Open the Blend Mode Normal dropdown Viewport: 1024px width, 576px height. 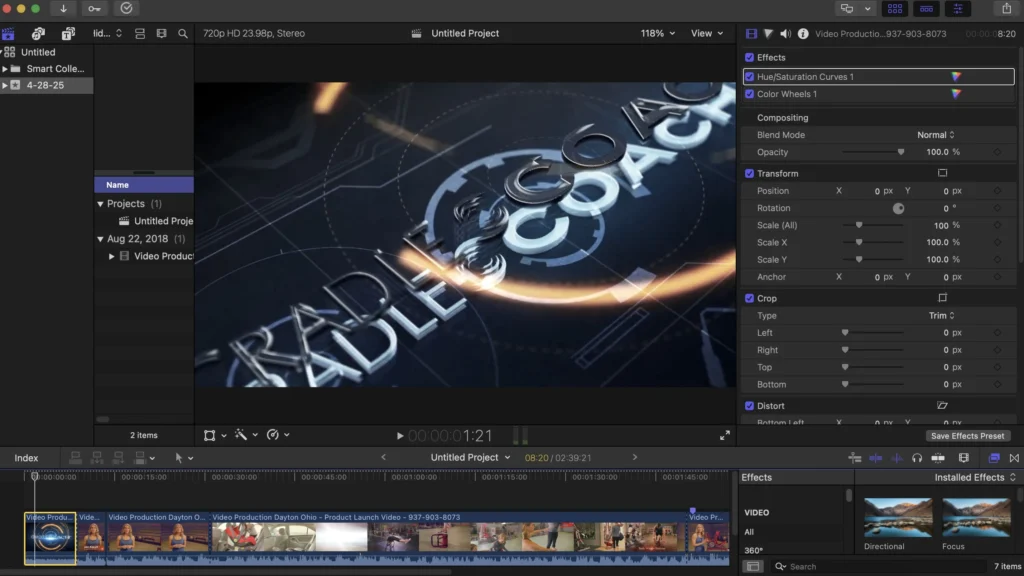[935, 135]
